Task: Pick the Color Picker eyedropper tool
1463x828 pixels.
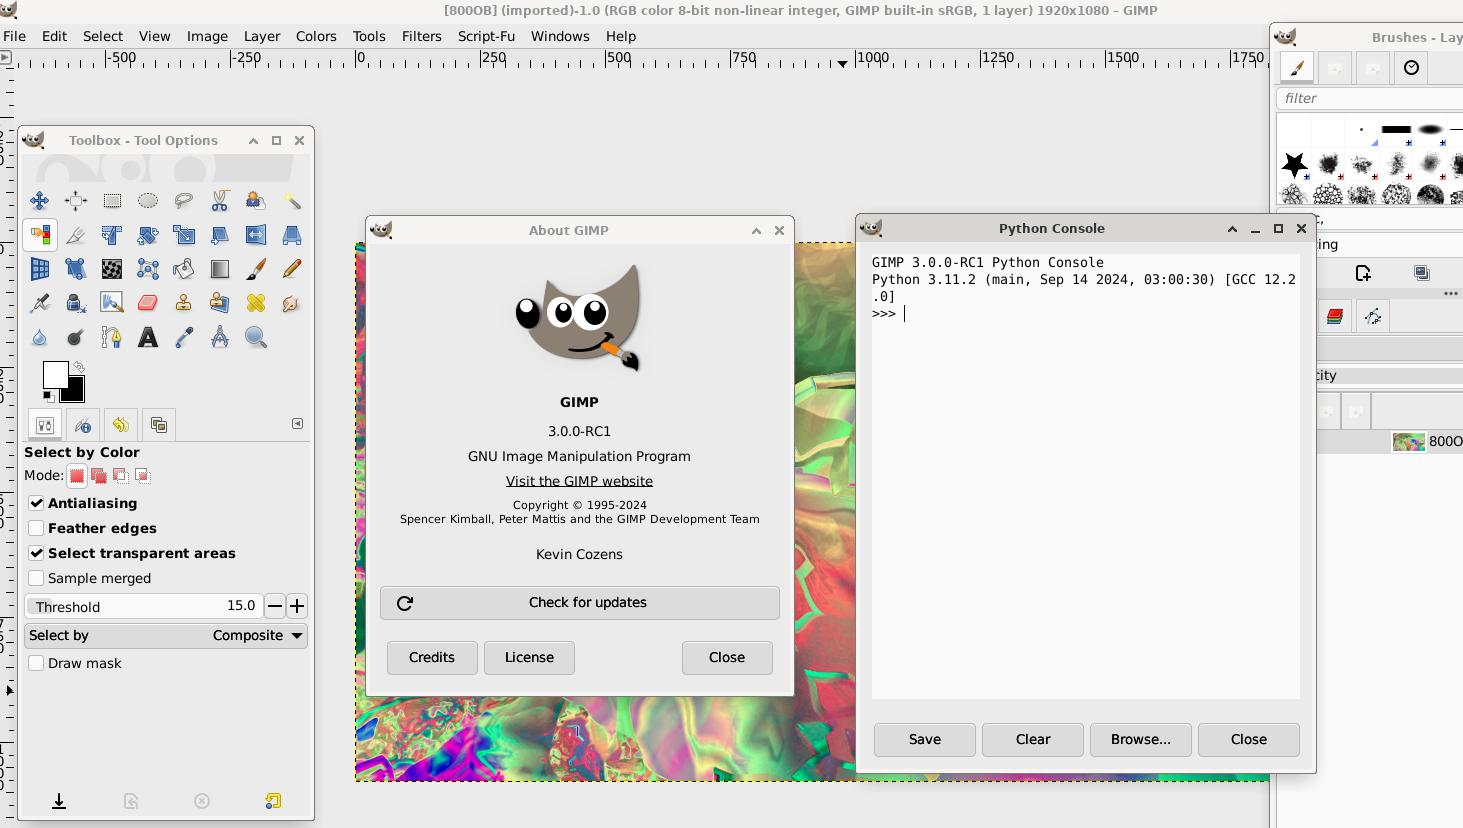Action: click(184, 338)
